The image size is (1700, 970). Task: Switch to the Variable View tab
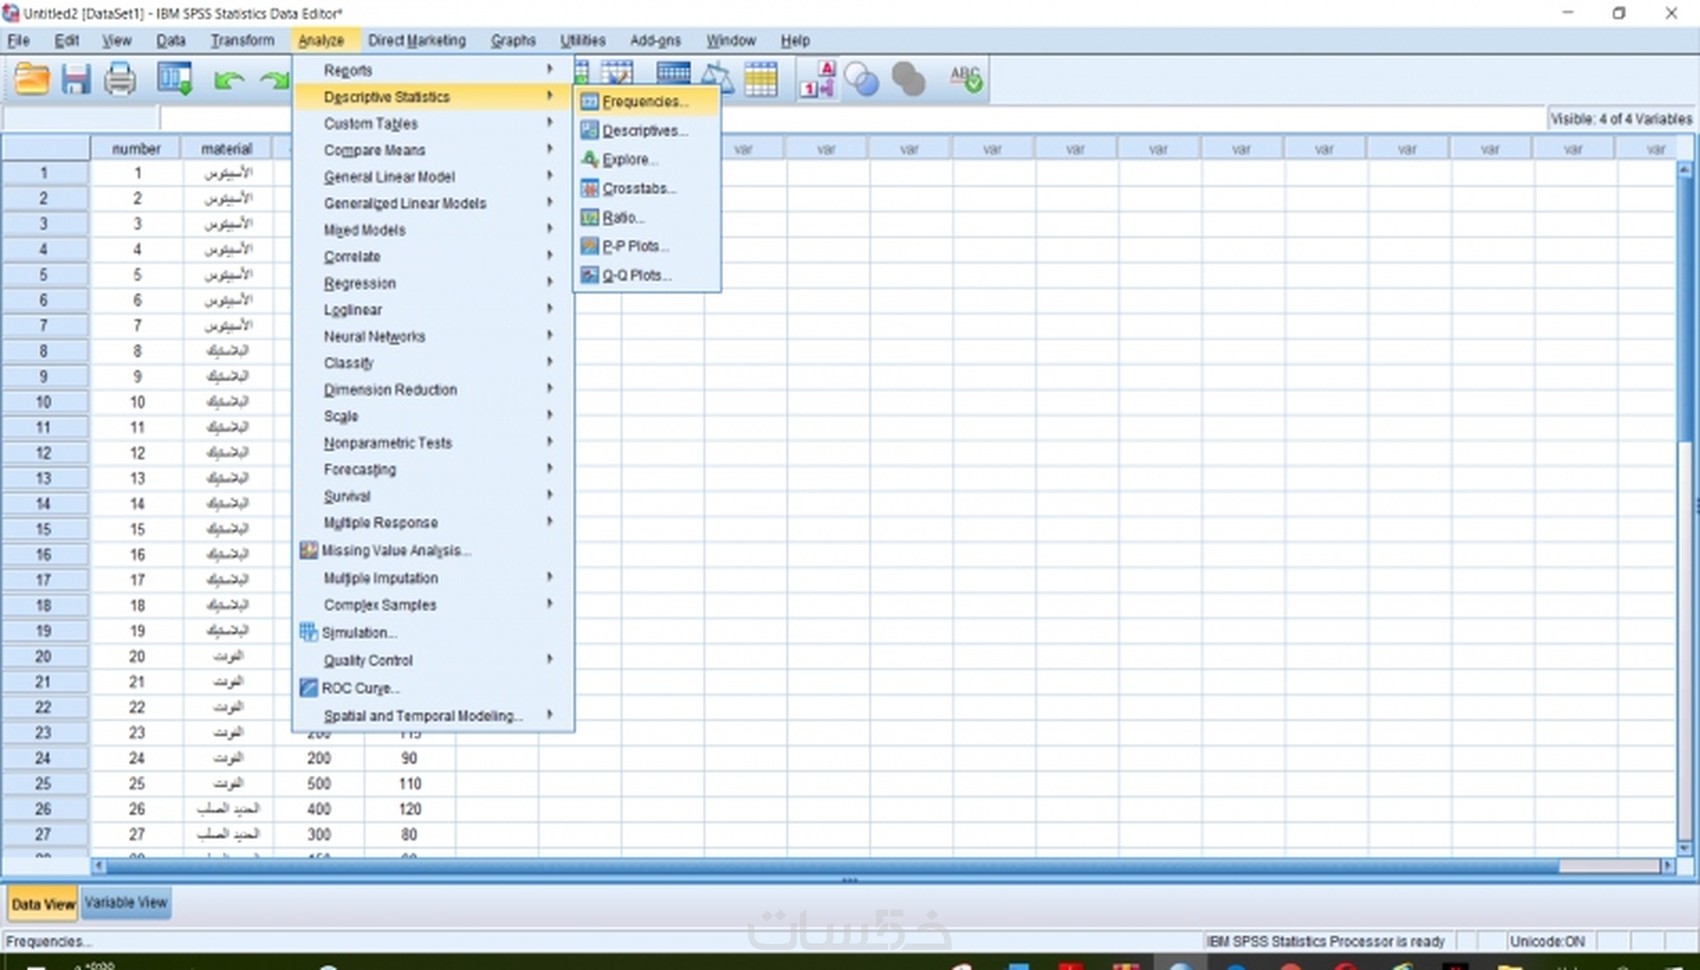pyautogui.click(x=126, y=903)
